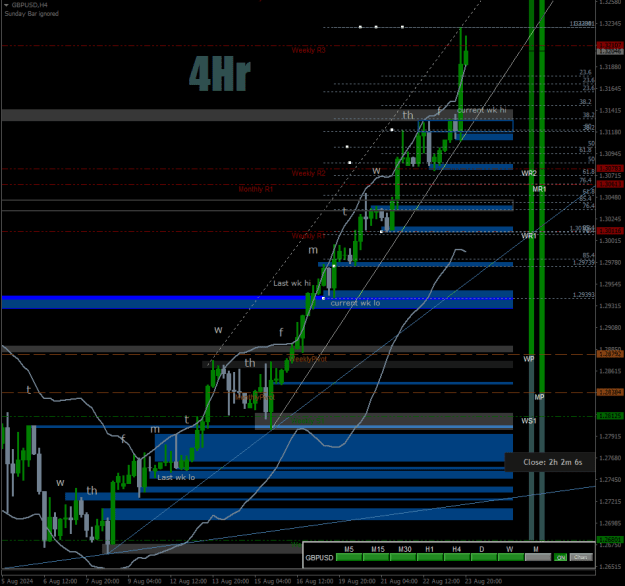The width and height of the screenshot is (625, 586).
Task: Click the W timeframe trend bar
Action: pos(511,557)
